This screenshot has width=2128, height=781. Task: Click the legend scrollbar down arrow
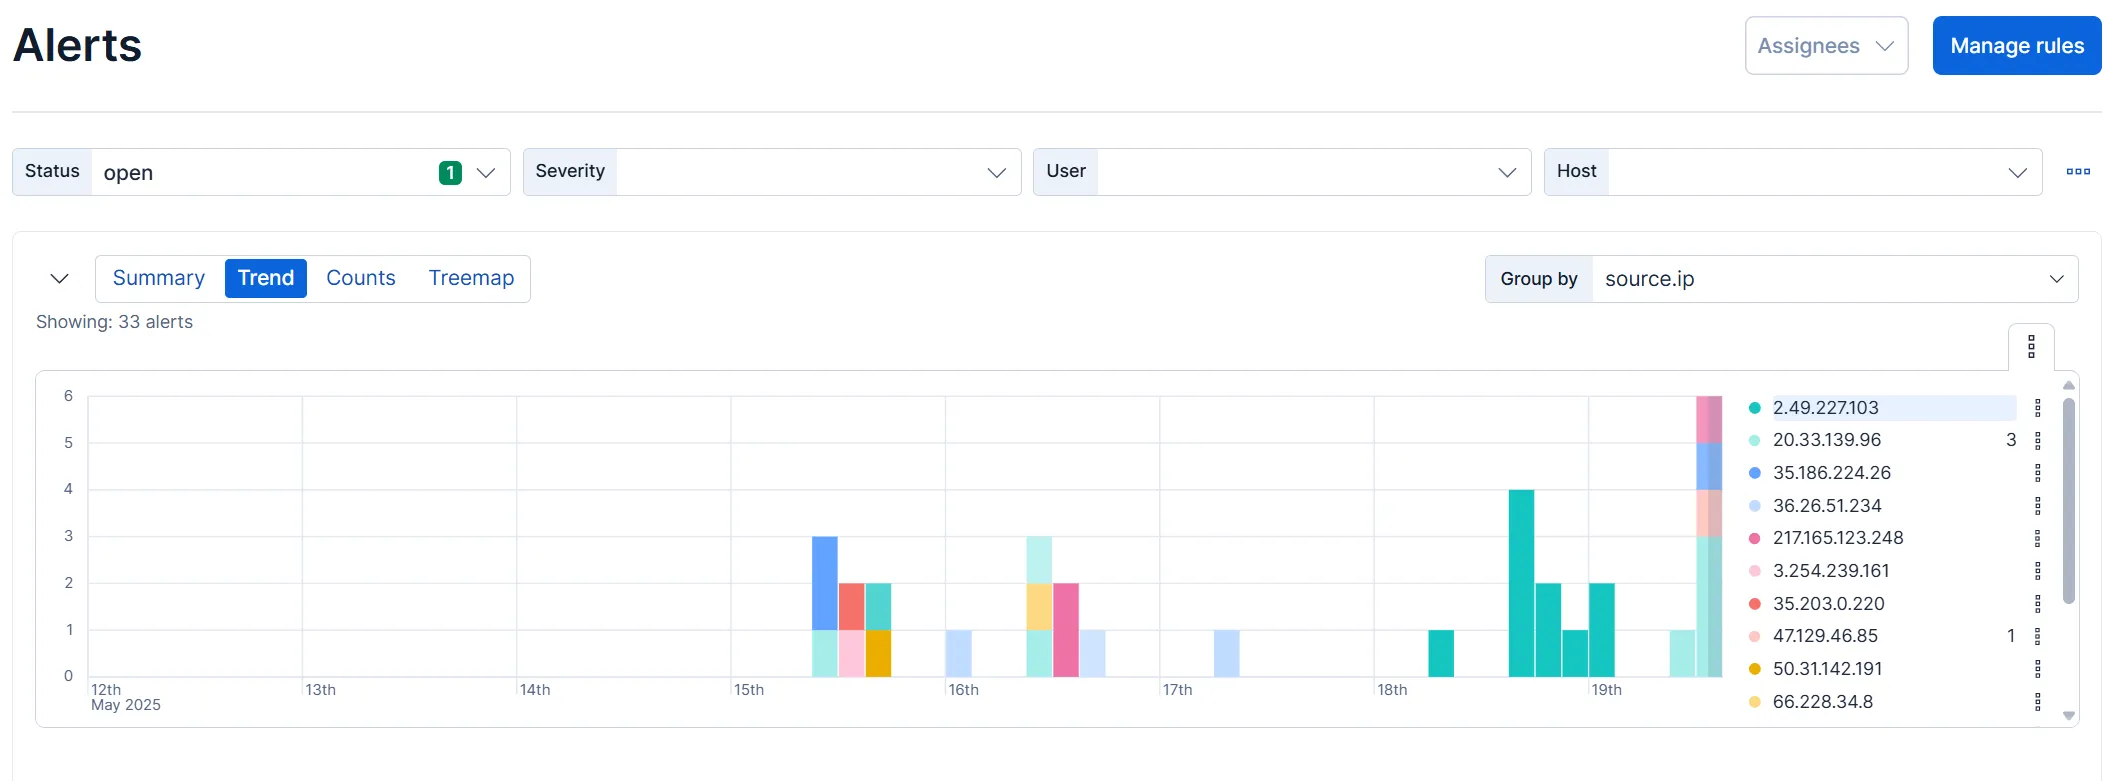coord(2069,716)
